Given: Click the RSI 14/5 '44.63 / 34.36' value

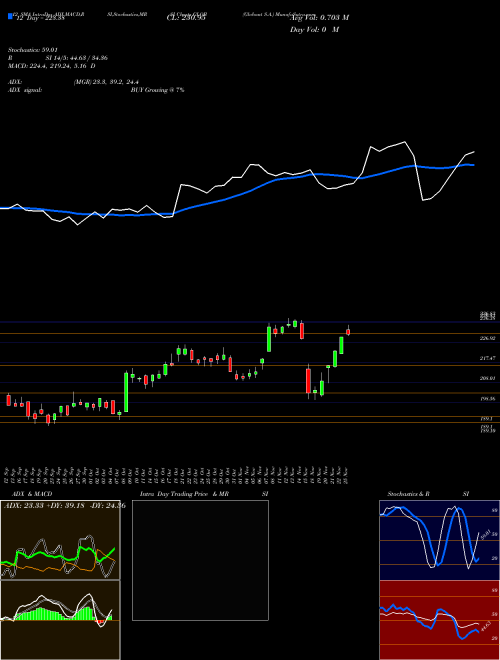Looking at the screenshot, I should (90, 58).
